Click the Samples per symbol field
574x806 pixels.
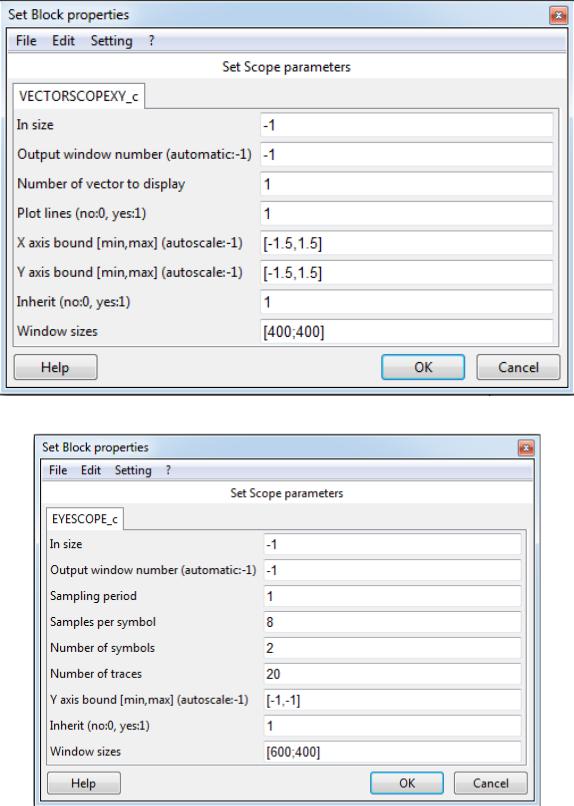pos(393,622)
